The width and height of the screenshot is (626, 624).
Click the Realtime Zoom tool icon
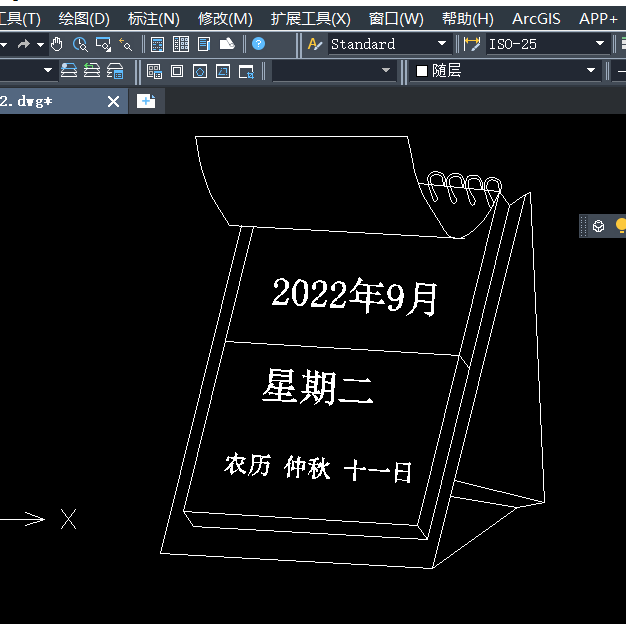[x=80, y=44]
